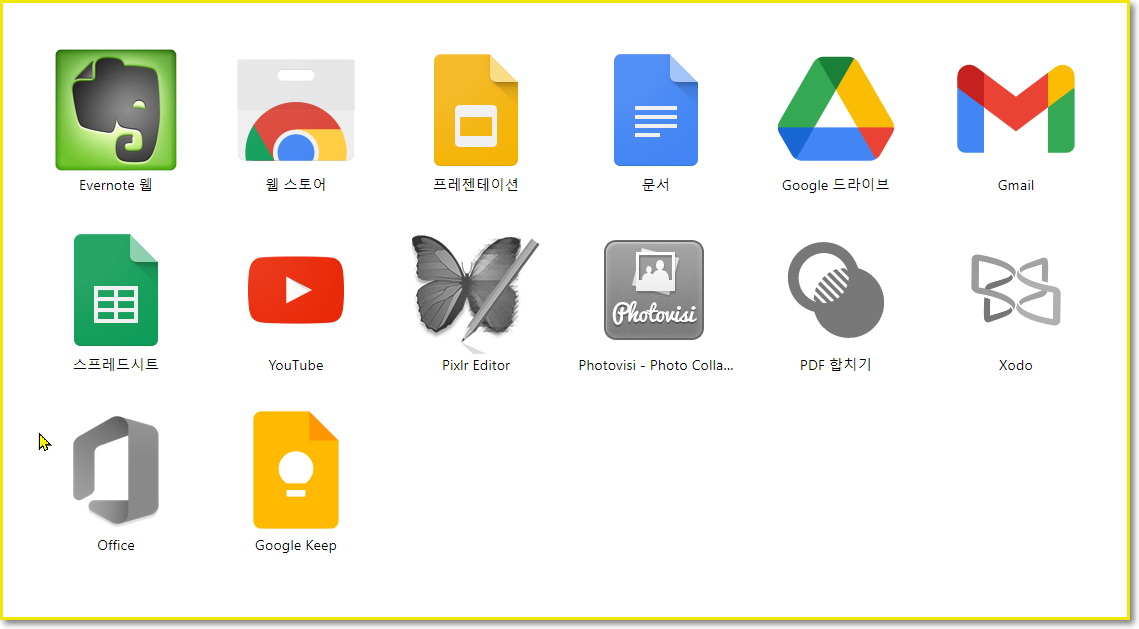This screenshot has height=629, width=1139.
Task: Open the yellow Slides 프레젠테이션 icon
Action: click(476, 110)
